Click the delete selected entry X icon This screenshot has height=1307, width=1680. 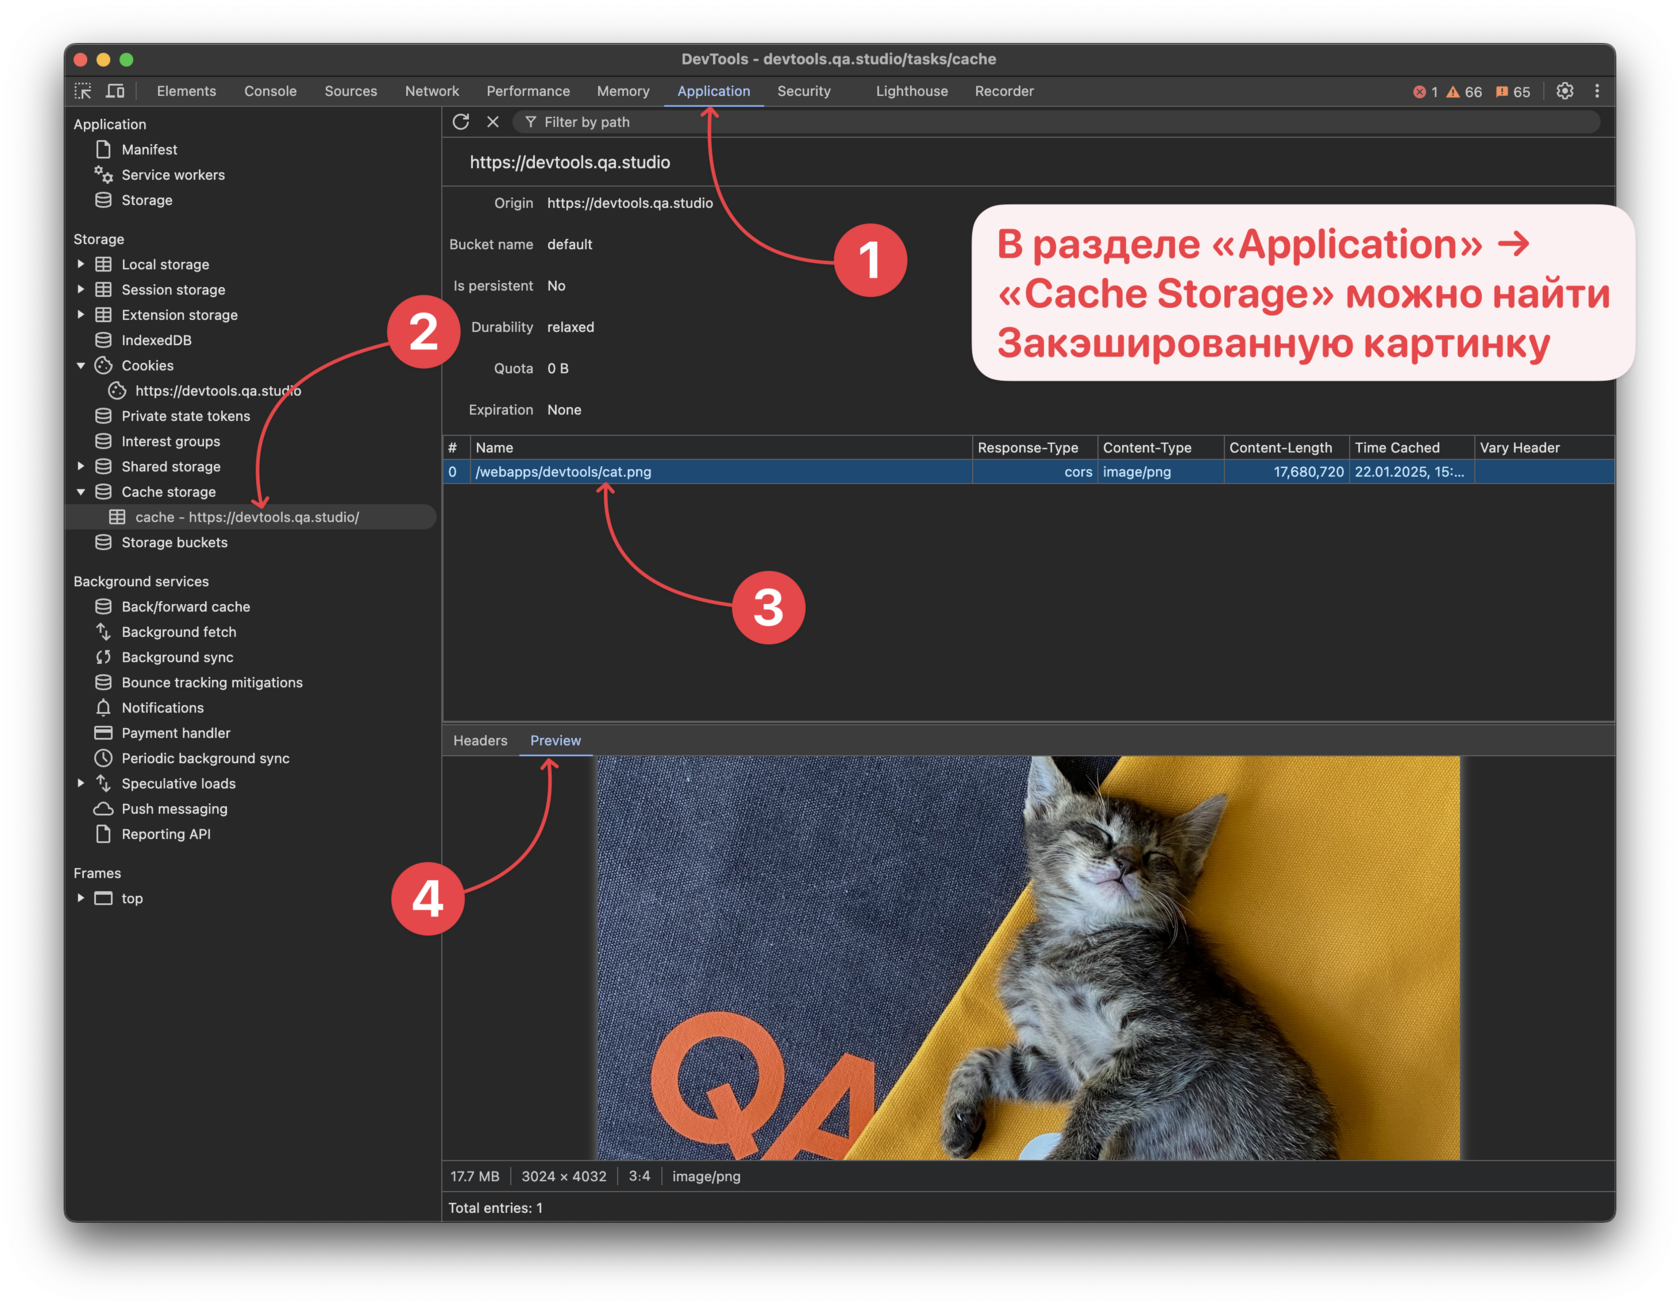493,122
